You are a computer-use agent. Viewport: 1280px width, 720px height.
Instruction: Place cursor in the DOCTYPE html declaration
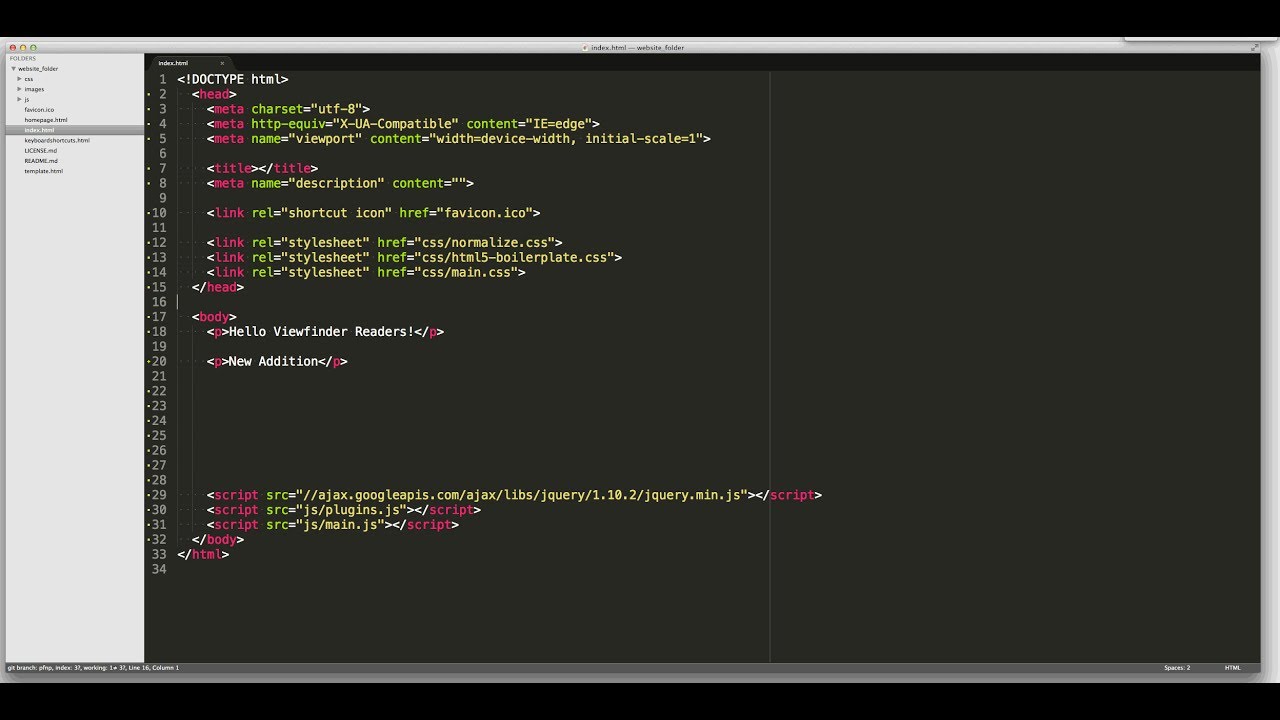(x=233, y=79)
